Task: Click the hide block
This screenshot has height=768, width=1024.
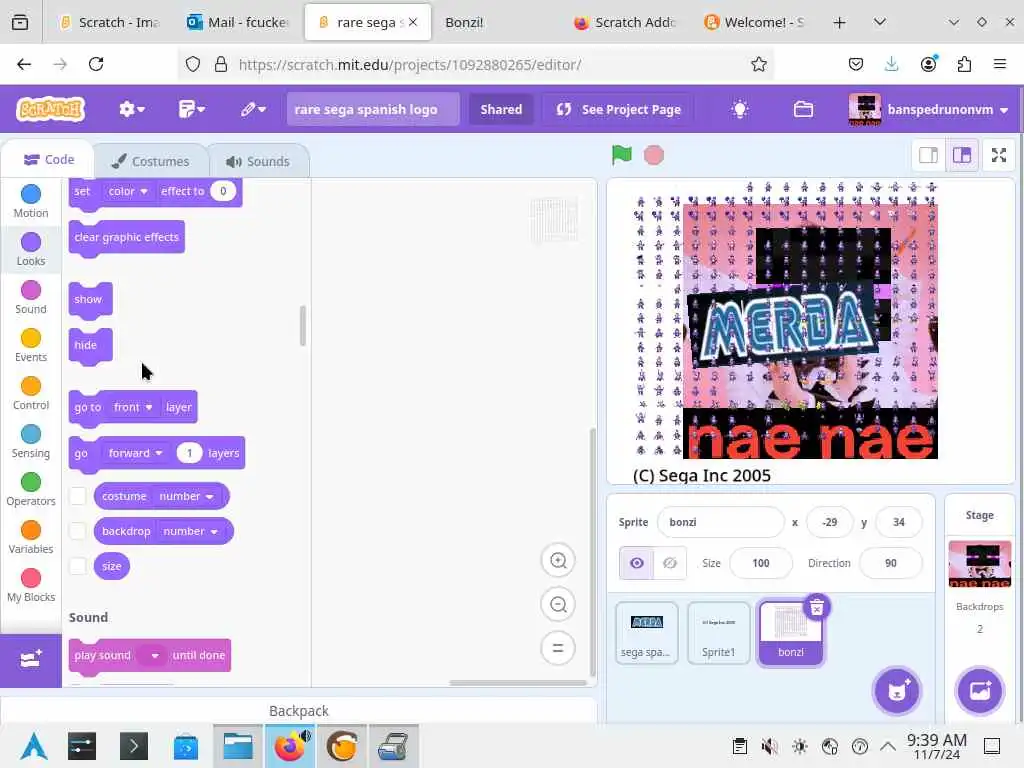Action: [90, 345]
